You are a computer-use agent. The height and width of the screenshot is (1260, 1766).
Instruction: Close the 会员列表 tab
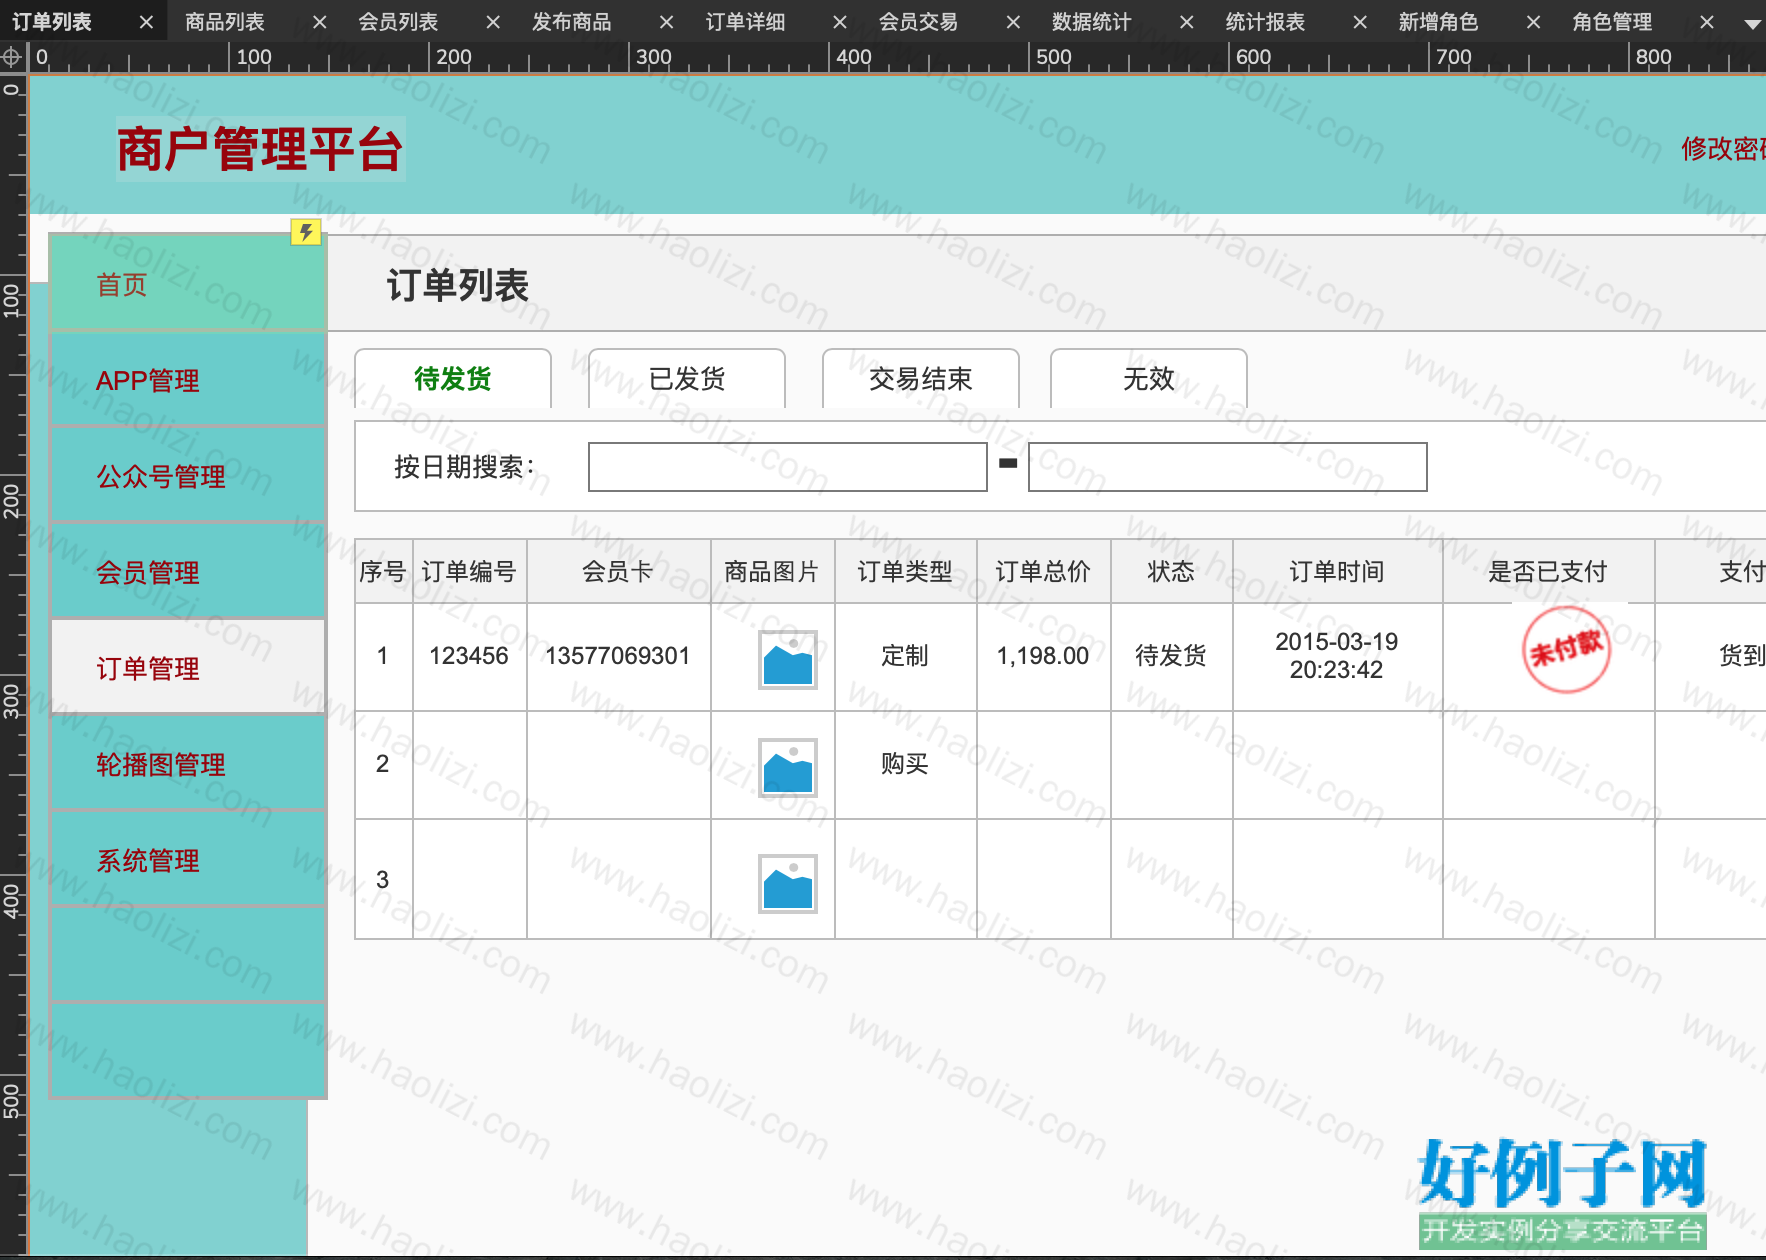coord(493,22)
